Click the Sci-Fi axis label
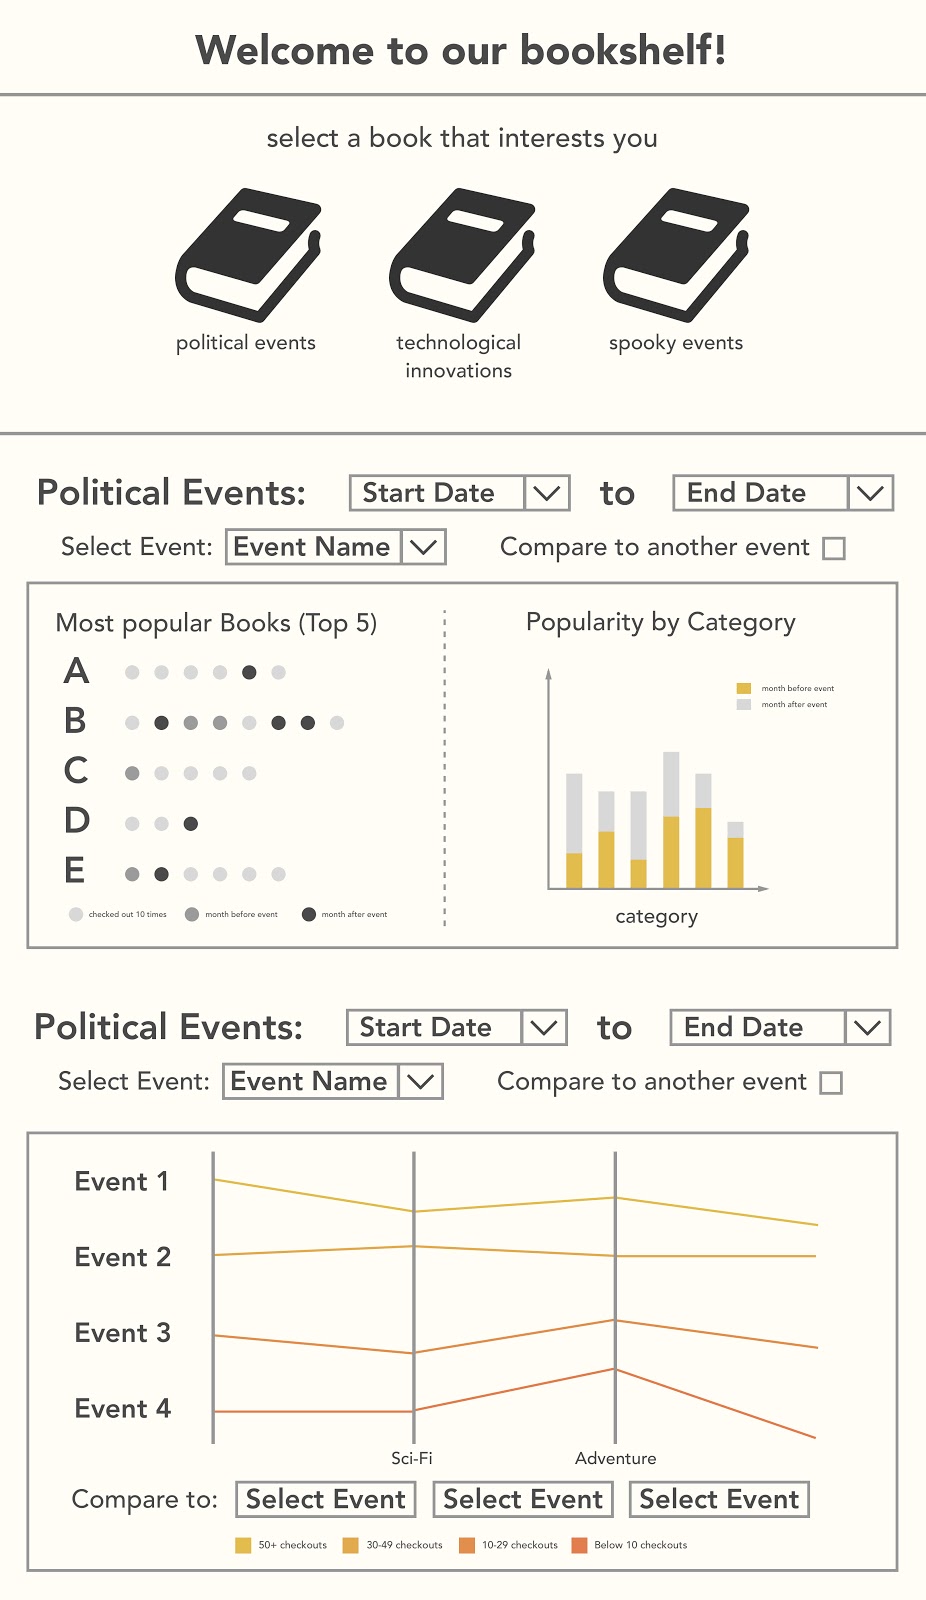Image resolution: width=926 pixels, height=1600 pixels. point(412,1458)
